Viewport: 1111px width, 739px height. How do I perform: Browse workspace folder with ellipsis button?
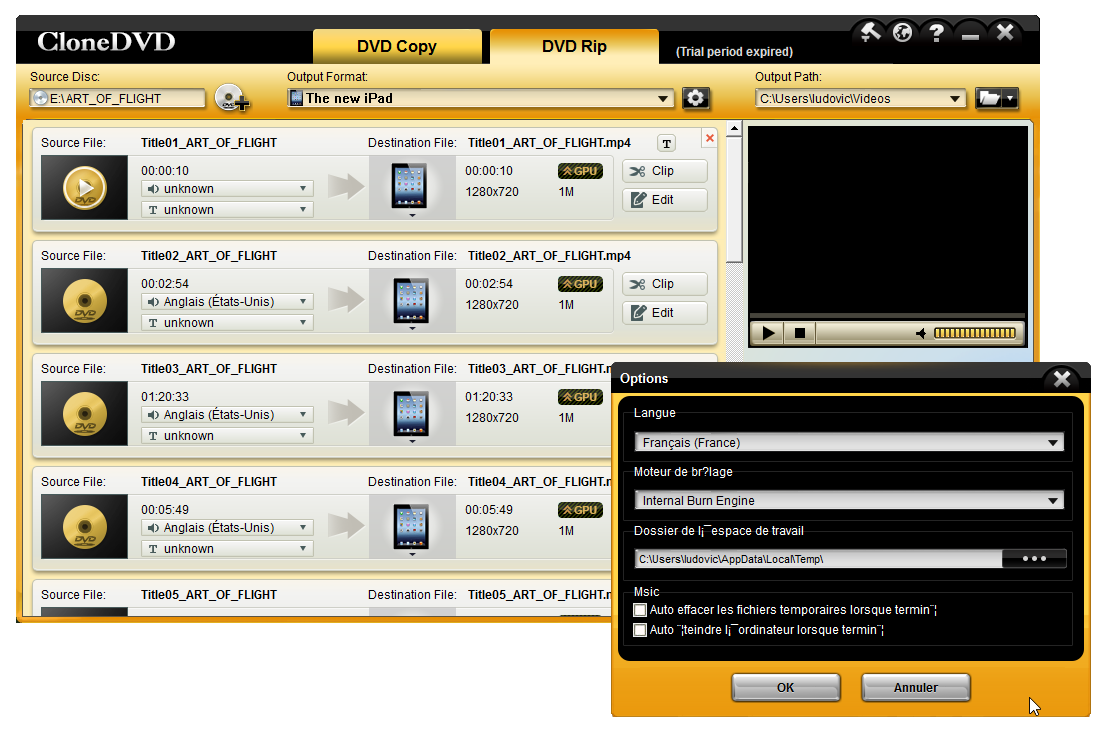pyautogui.click(x=1034, y=558)
